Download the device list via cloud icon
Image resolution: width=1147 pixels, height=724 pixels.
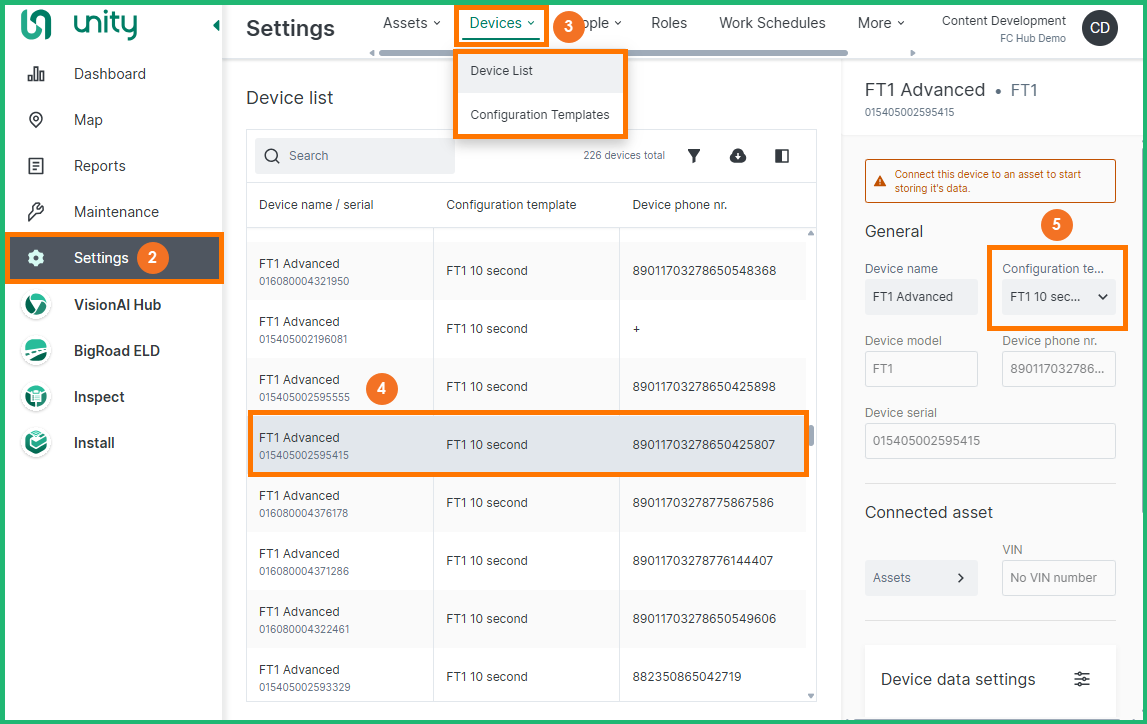(x=738, y=156)
